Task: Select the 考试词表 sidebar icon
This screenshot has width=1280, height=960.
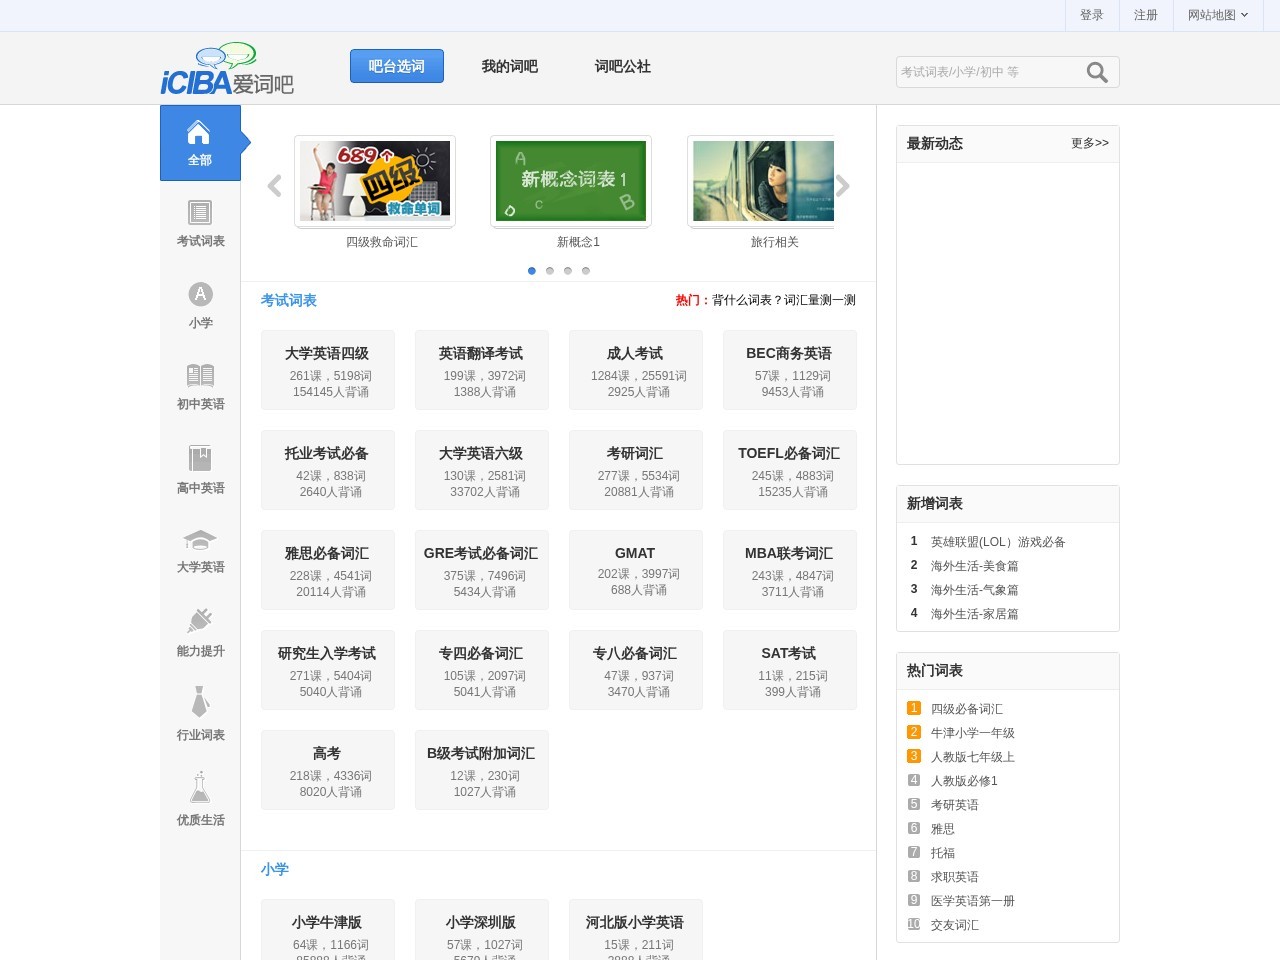Action: (199, 211)
